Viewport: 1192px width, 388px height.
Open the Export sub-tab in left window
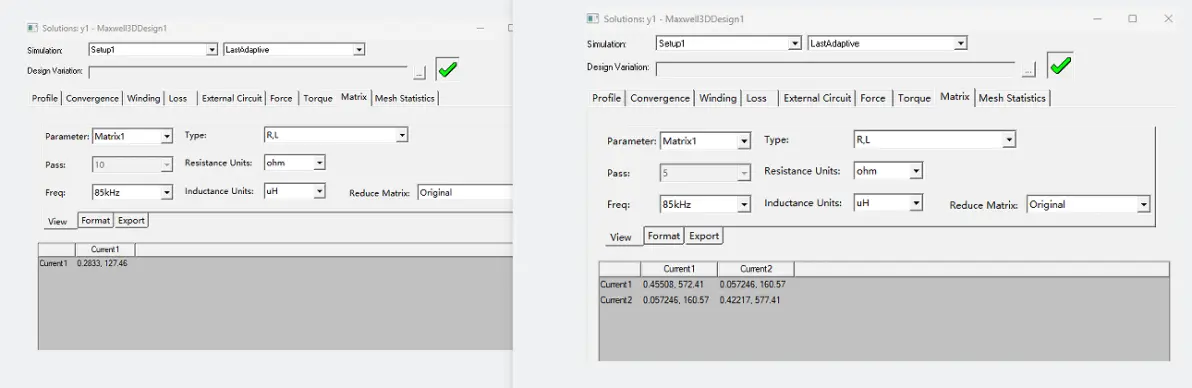131,220
